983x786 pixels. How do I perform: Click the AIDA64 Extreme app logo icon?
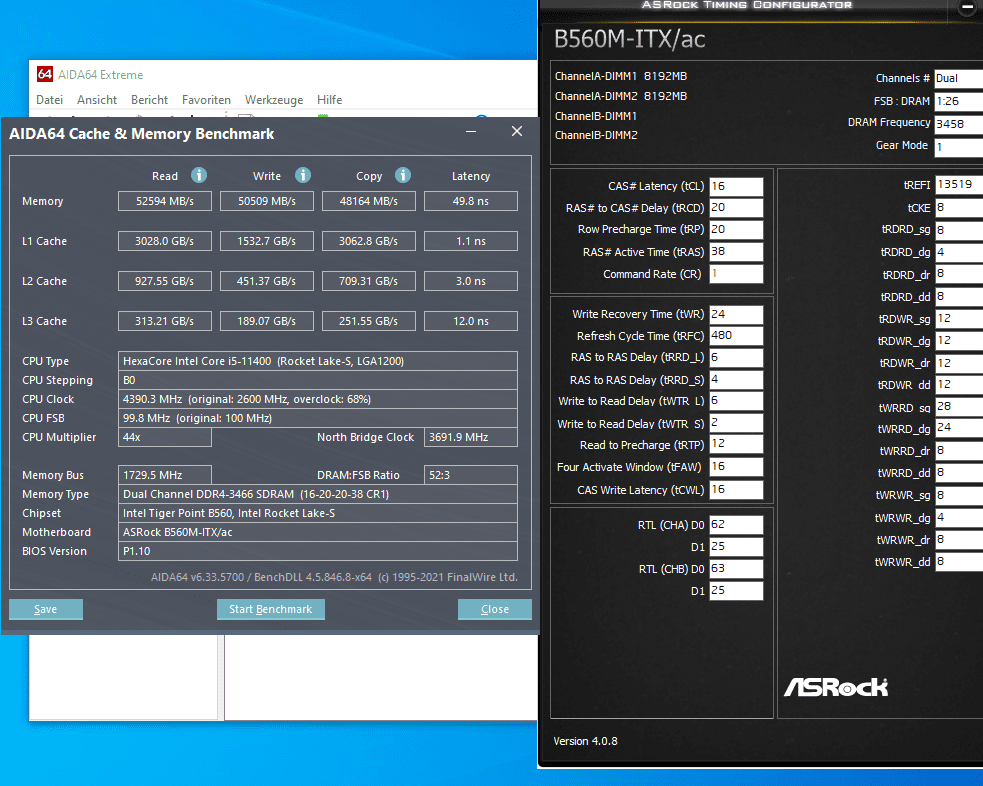coord(45,74)
